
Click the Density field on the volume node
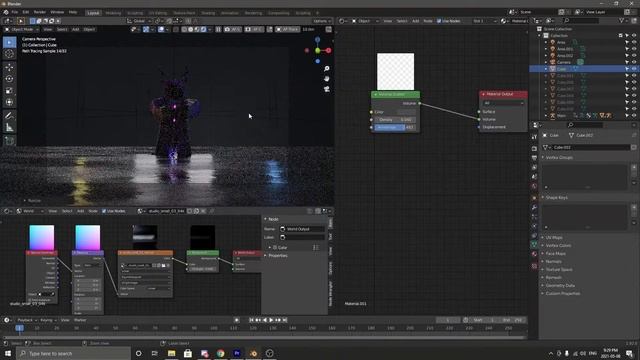coord(395,120)
